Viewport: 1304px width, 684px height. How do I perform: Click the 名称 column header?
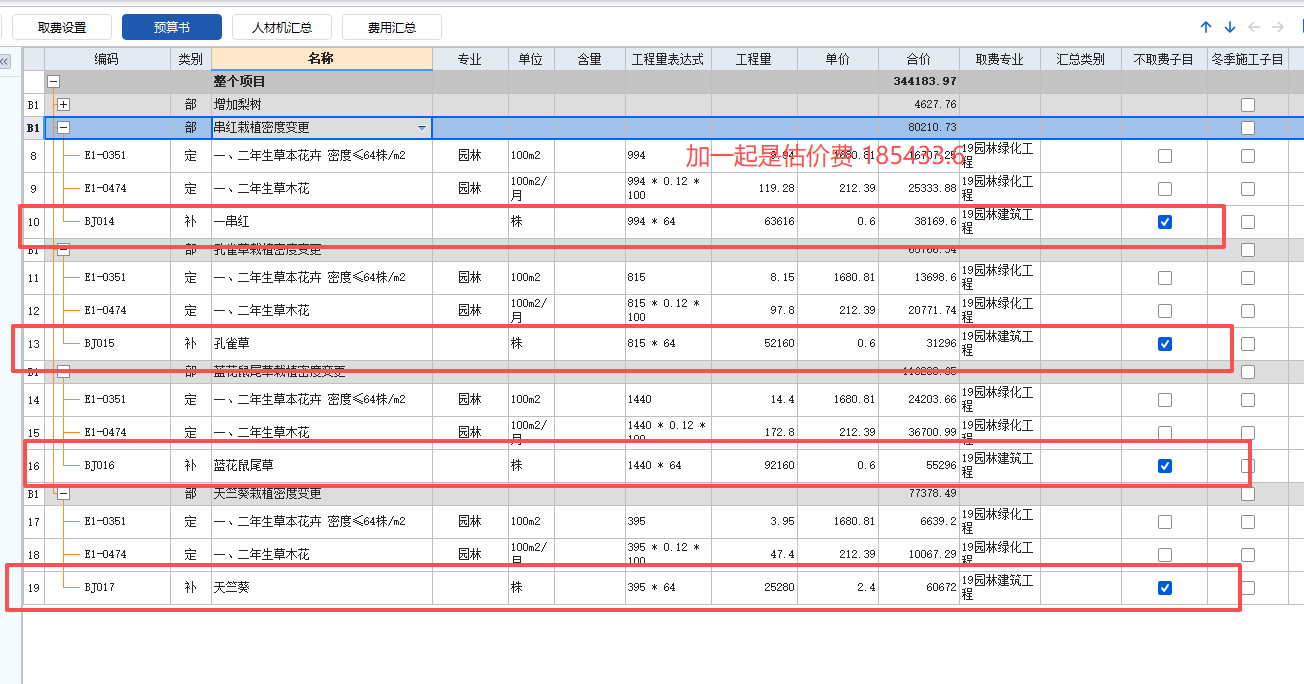point(320,58)
